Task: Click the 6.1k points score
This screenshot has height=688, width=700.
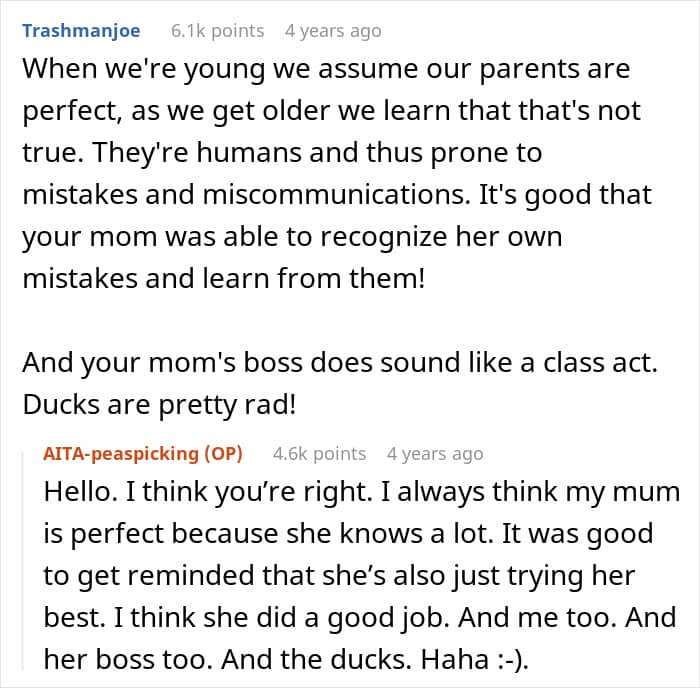Action: 217,31
